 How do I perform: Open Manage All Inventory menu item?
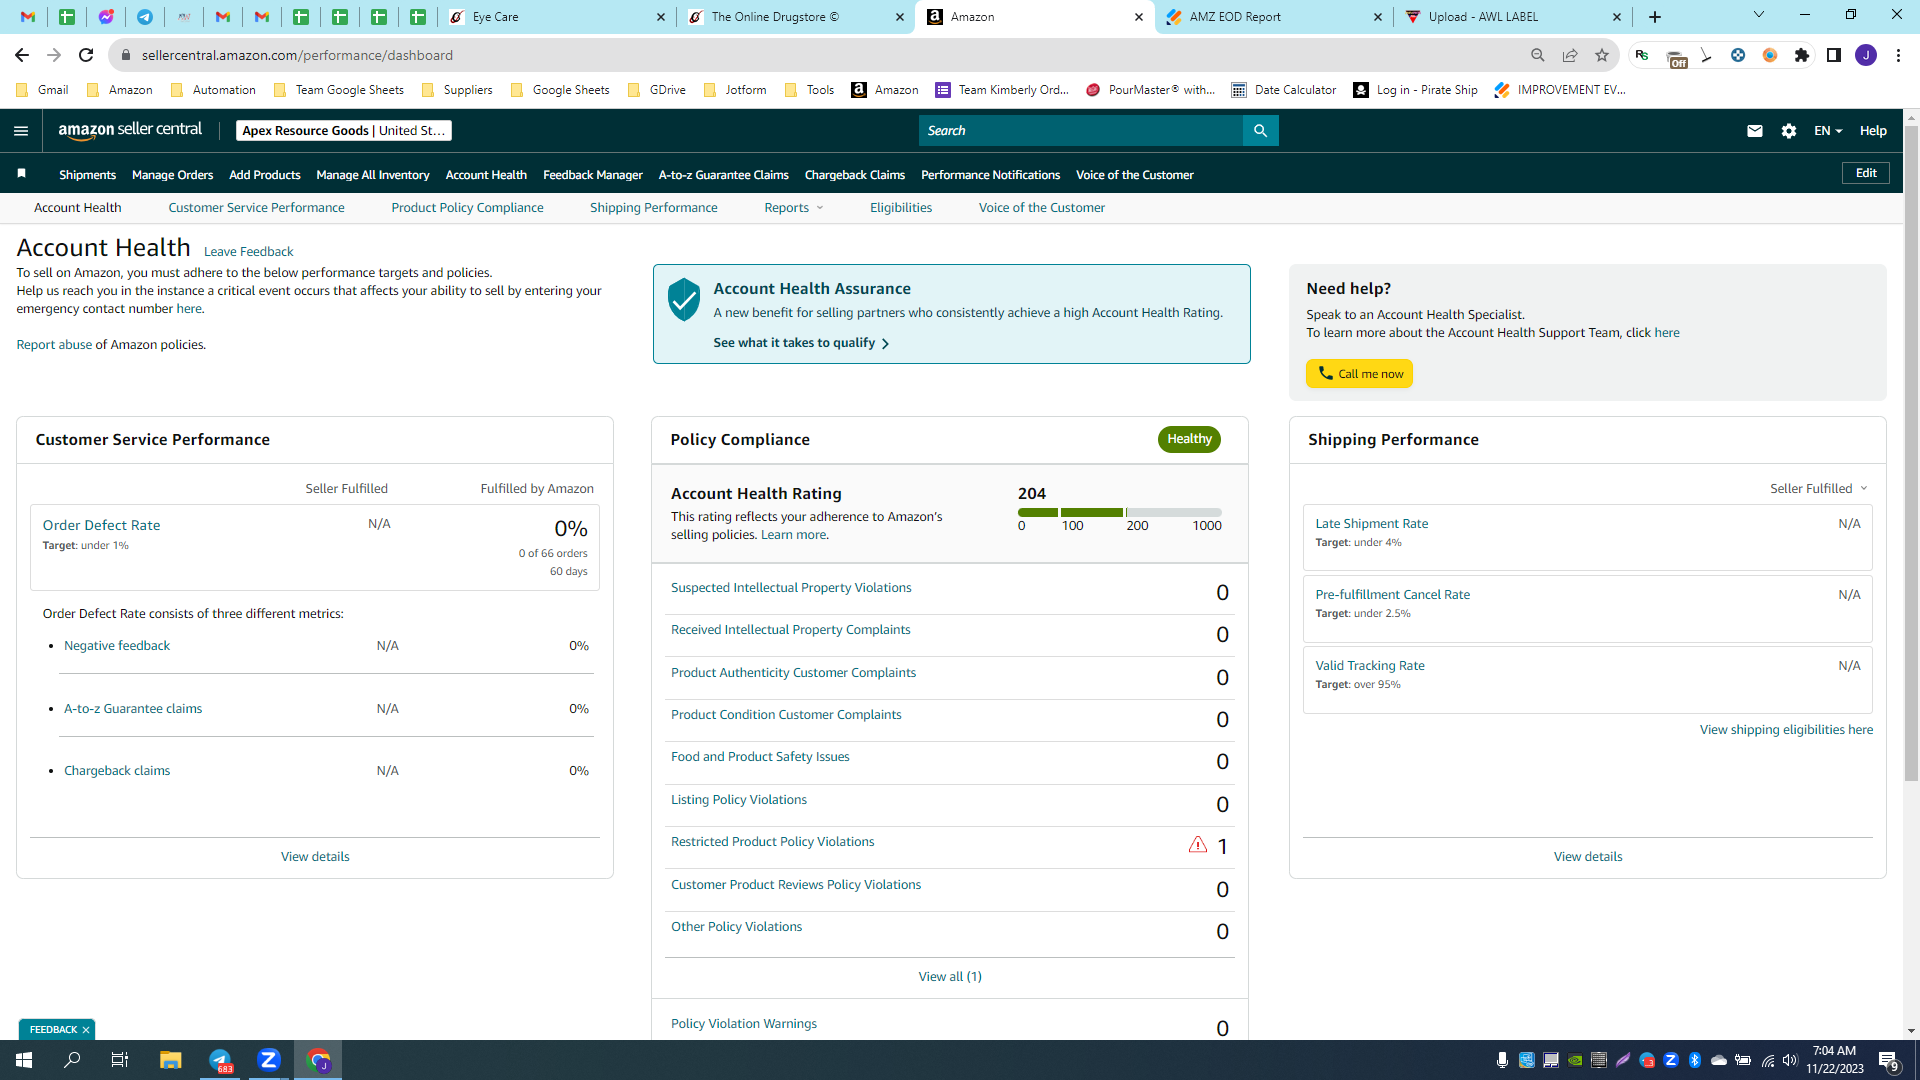point(373,175)
